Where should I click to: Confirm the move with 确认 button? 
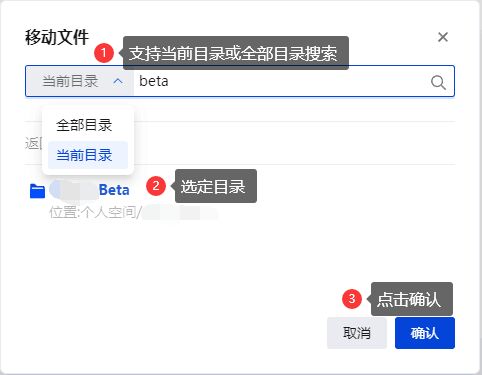click(x=425, y=333)
